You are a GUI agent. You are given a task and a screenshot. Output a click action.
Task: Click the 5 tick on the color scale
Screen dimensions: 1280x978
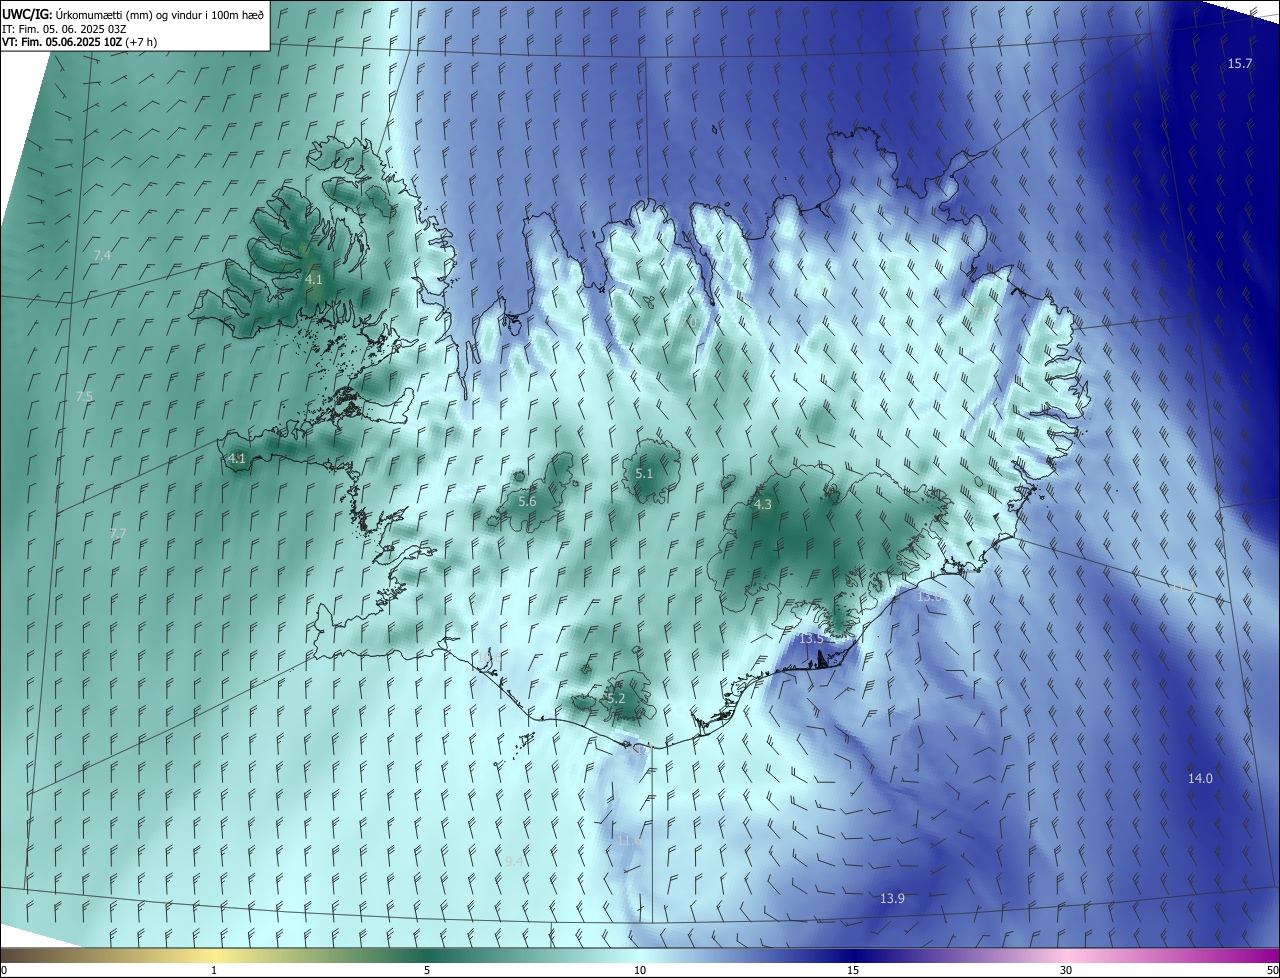click(427, 970)
